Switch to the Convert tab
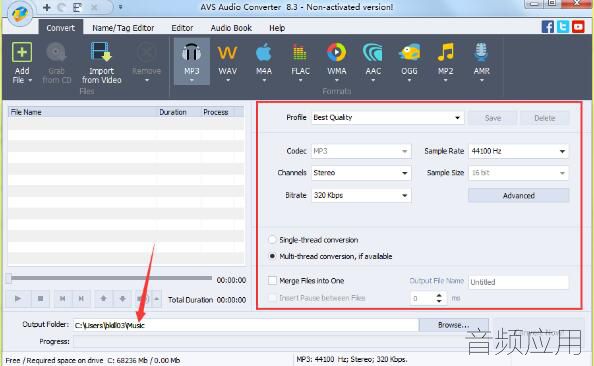 [61, 28]
